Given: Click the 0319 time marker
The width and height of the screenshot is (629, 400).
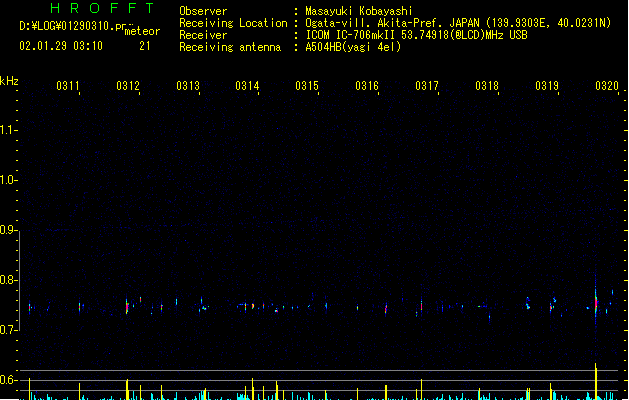Looking at the screenshot, I should (547, 86).
